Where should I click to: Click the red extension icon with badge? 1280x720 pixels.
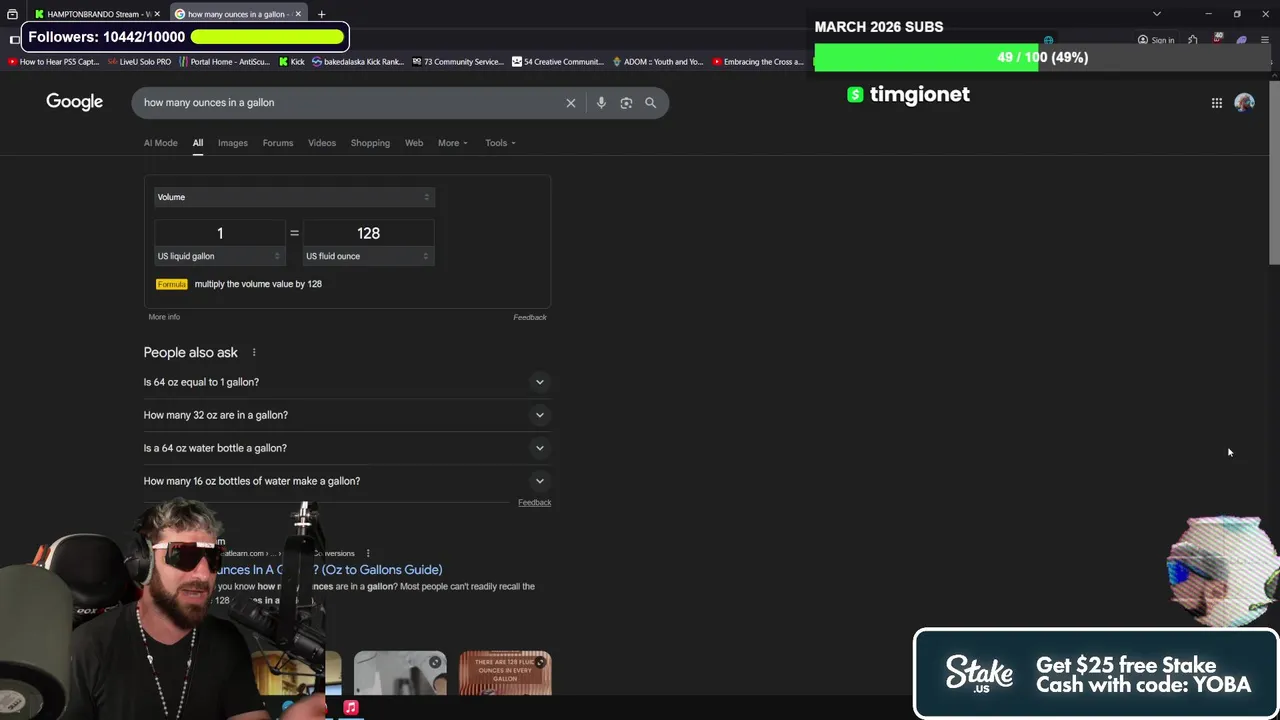click(x=1217, y=40)
